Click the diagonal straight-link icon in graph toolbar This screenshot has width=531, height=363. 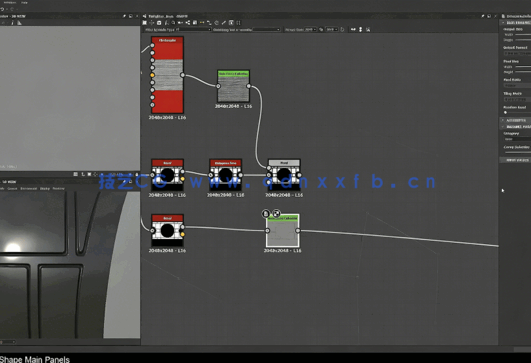click(224, 23)
